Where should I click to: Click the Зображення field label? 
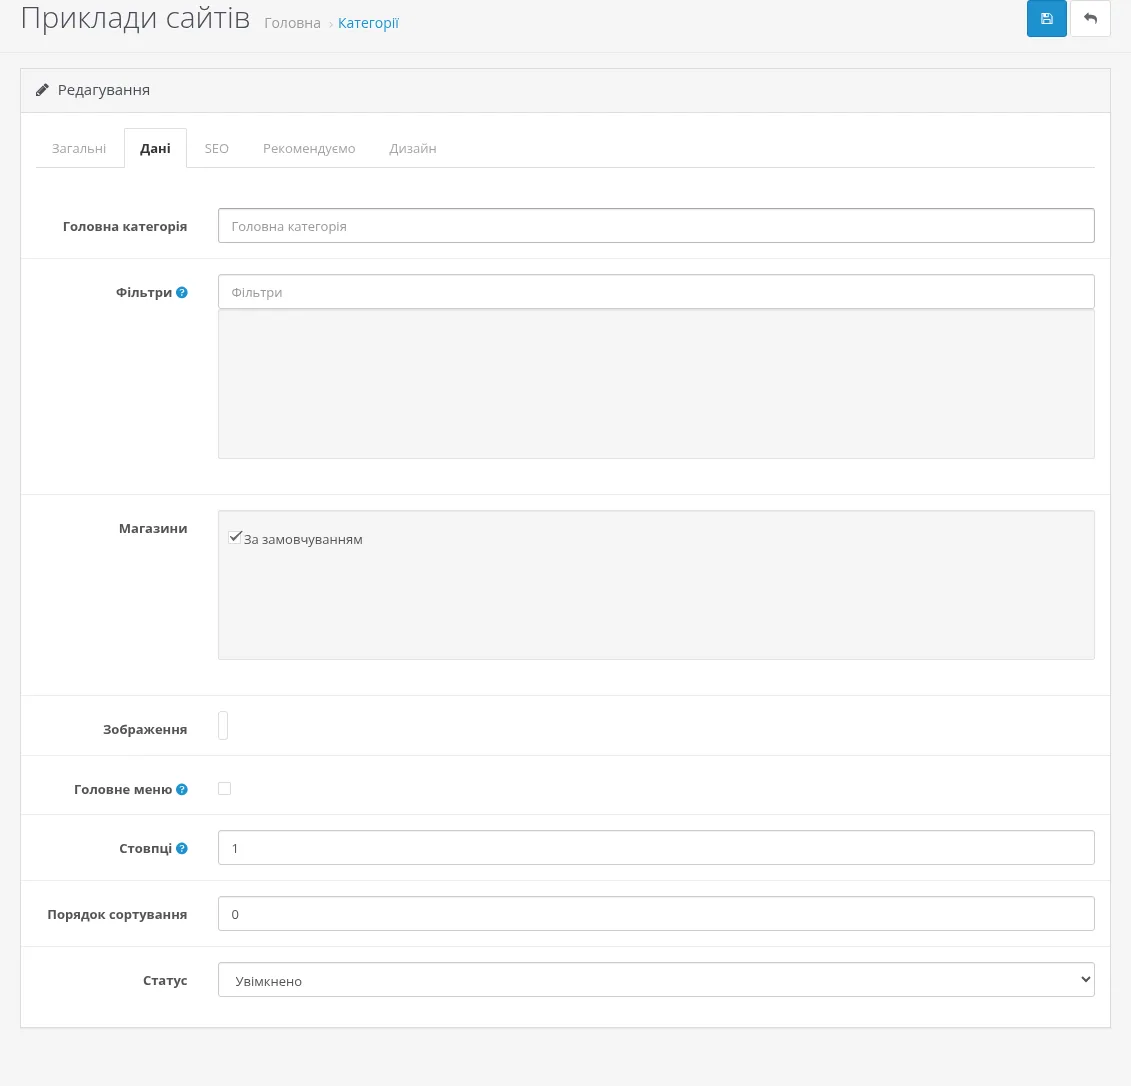pos(145,730)
